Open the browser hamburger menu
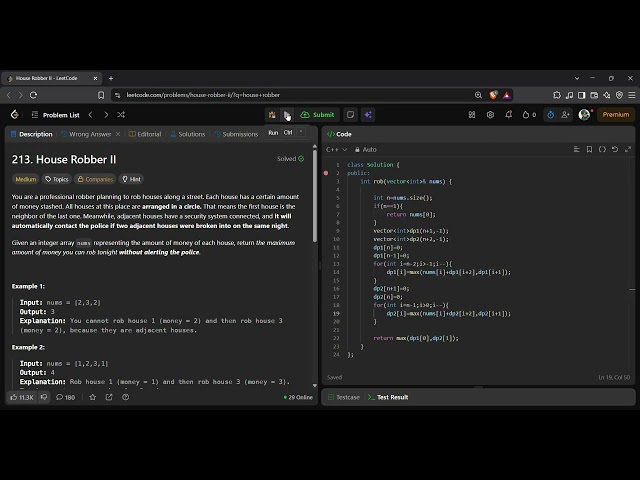 tap(632, 95)
